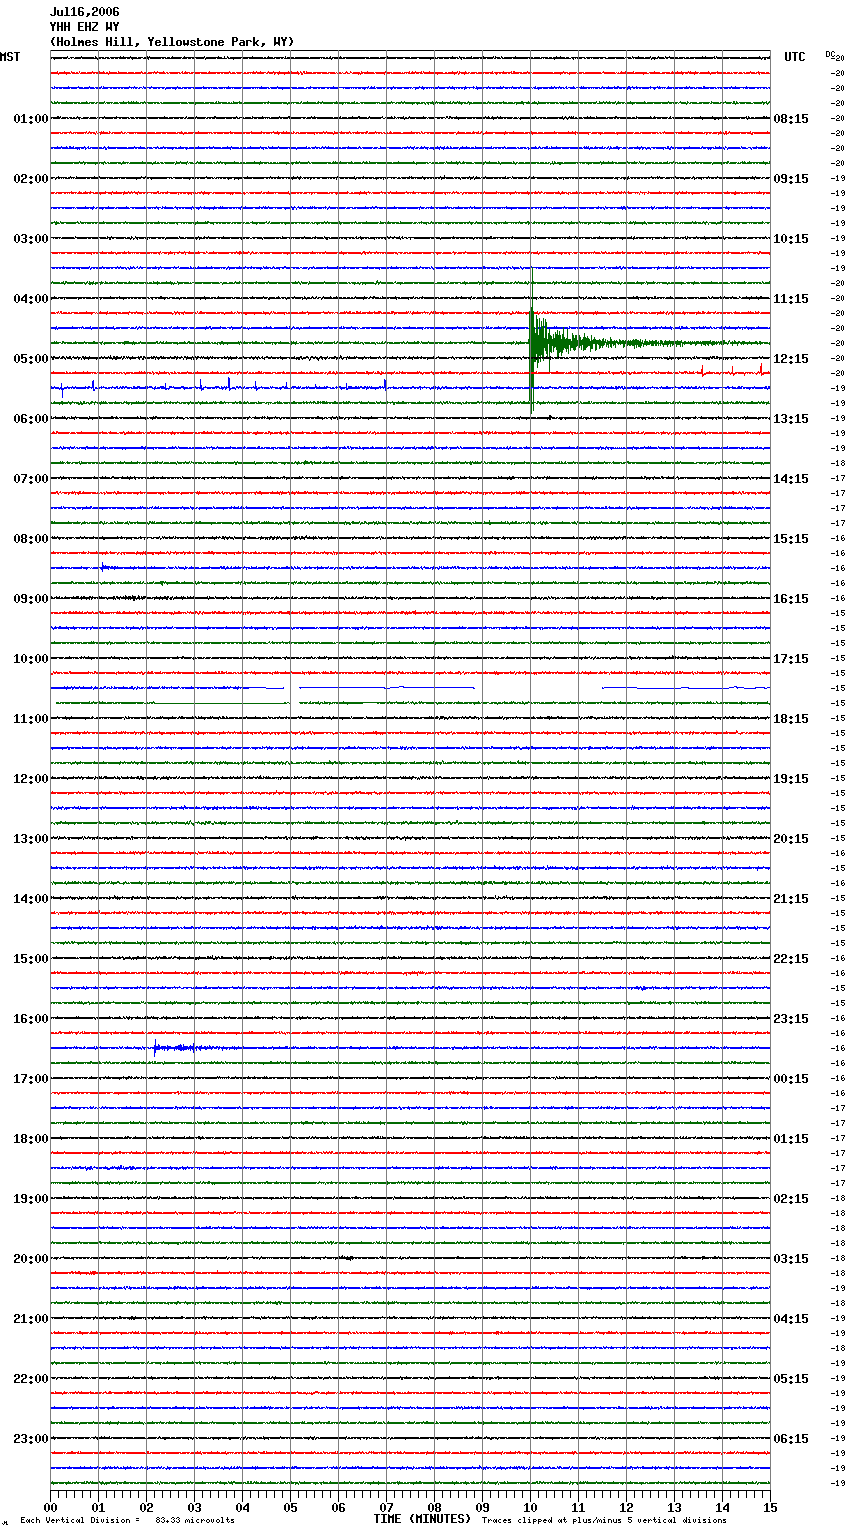This screenshot has height=1534, width=850.
Task: Click minute 15 tick label on bottom axis
Action: pos(770,1507)
